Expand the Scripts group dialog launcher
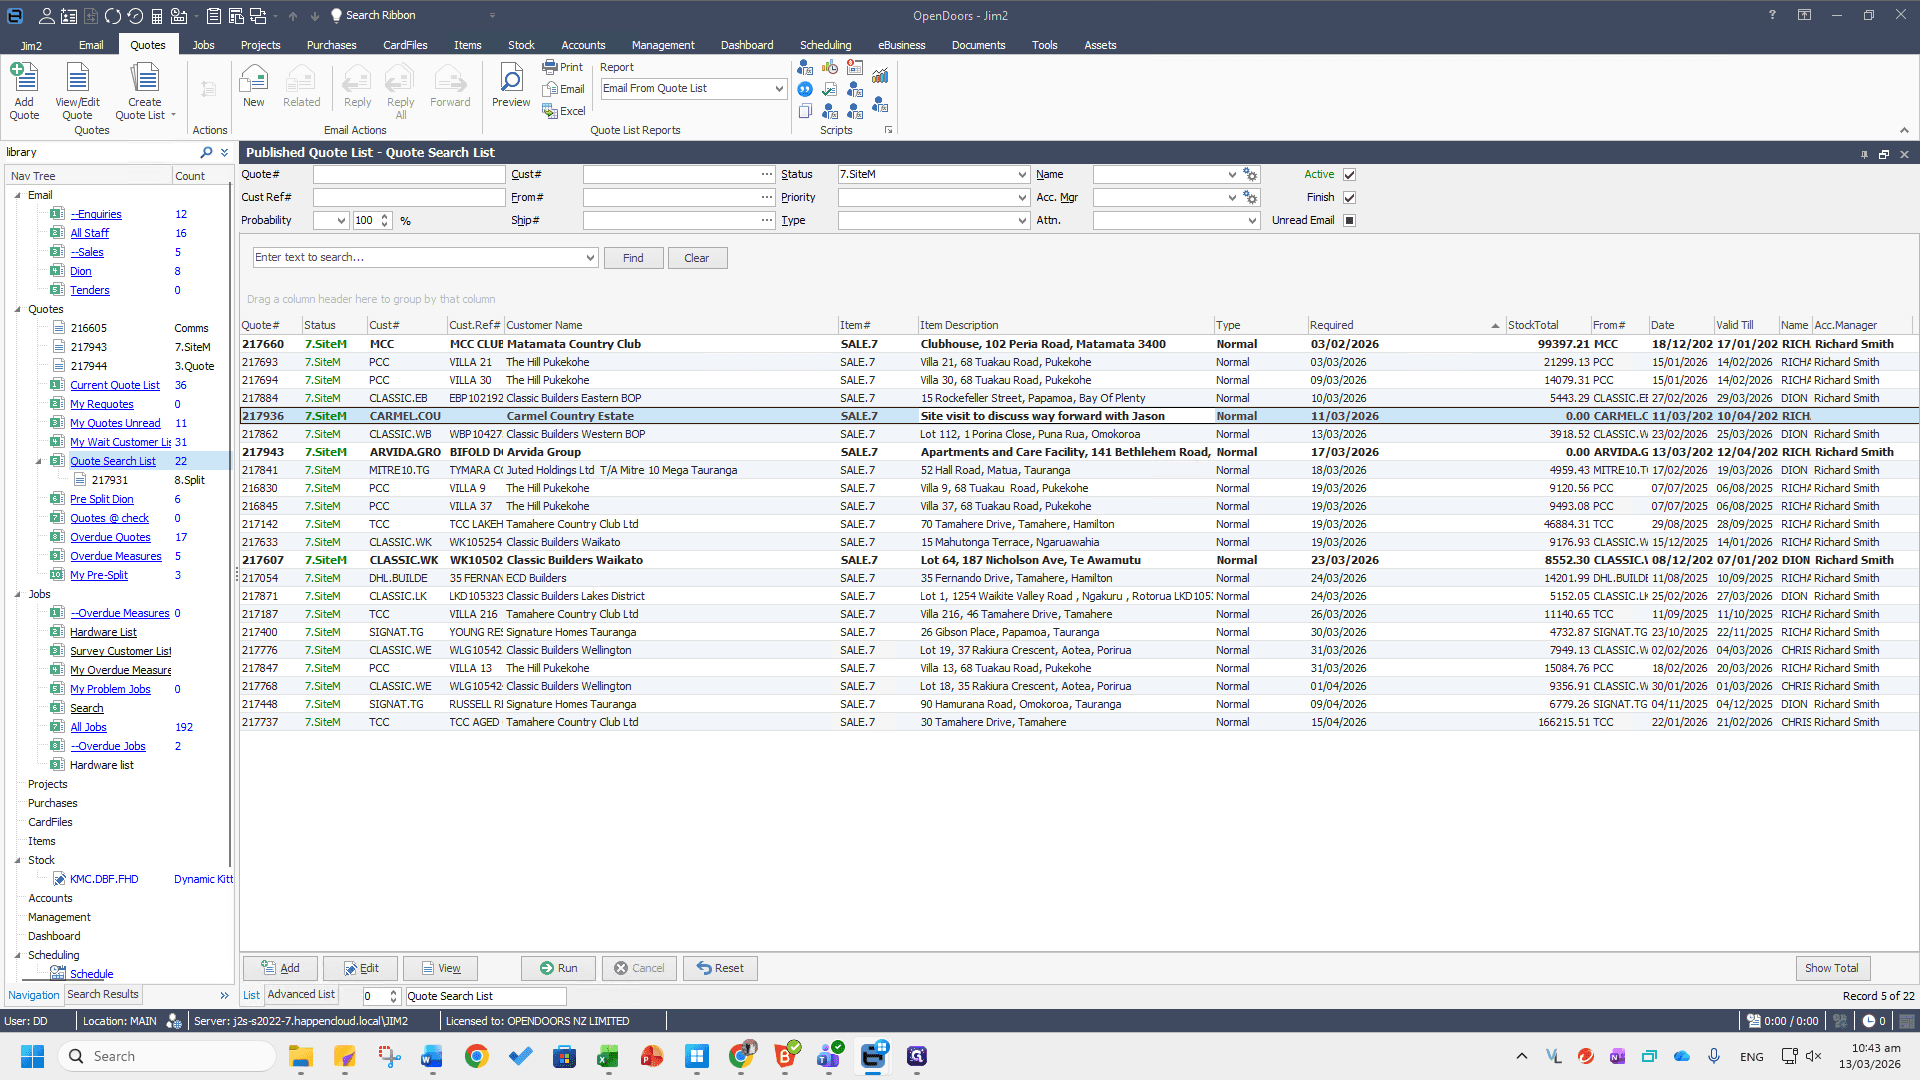 pyautogui.click(x=888, y=130)
